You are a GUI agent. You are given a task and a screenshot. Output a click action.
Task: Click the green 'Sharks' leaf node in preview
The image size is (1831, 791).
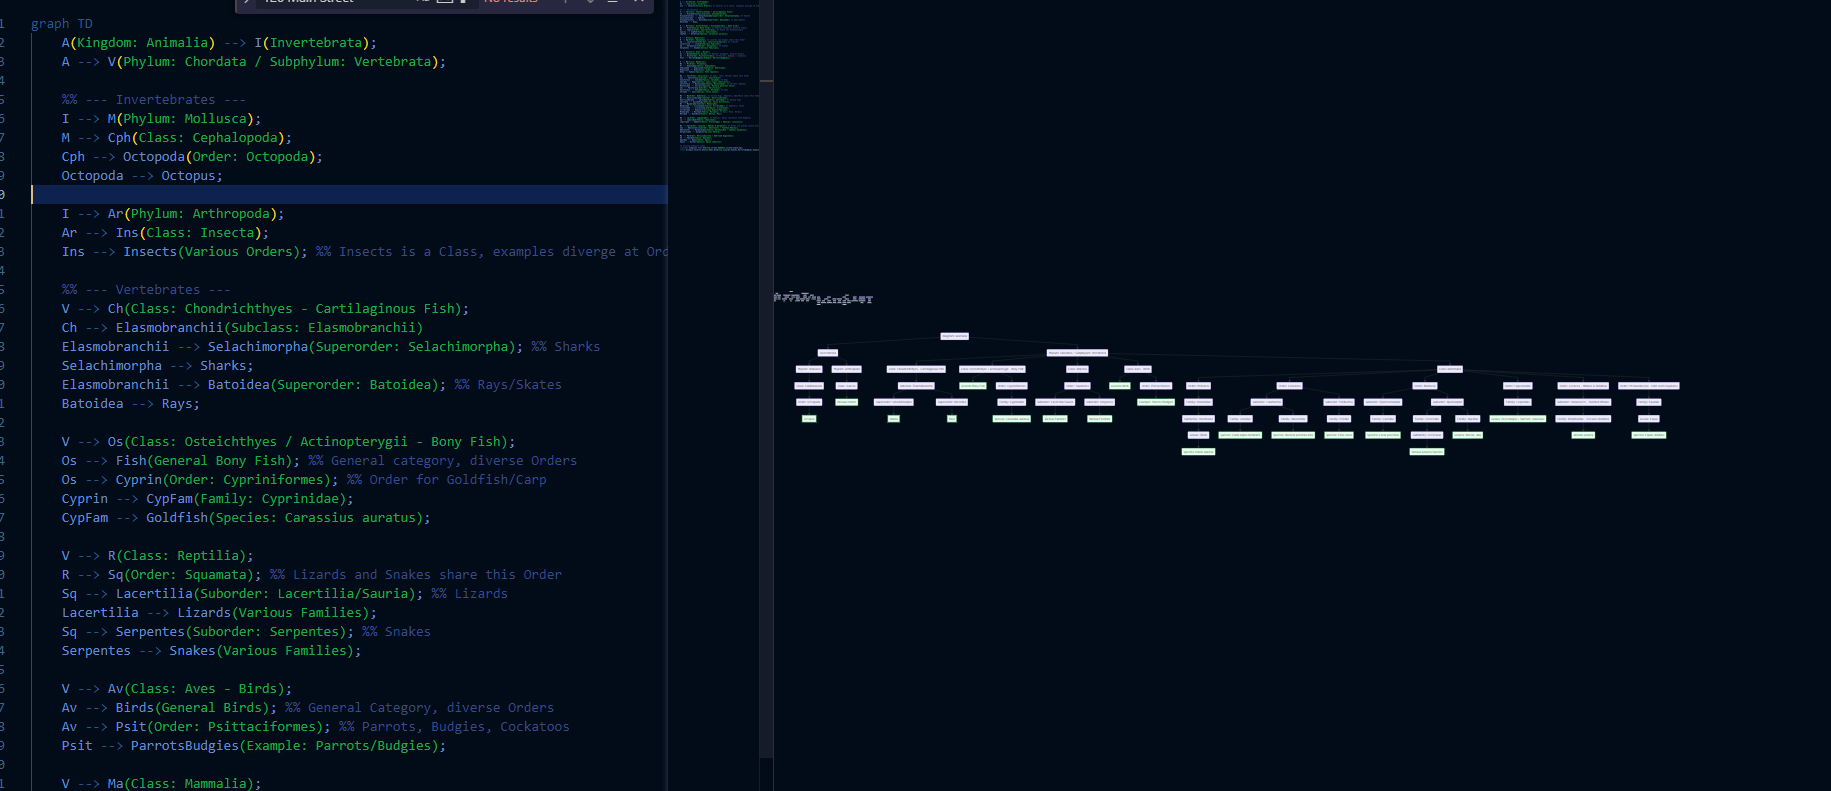click(894, 419)
